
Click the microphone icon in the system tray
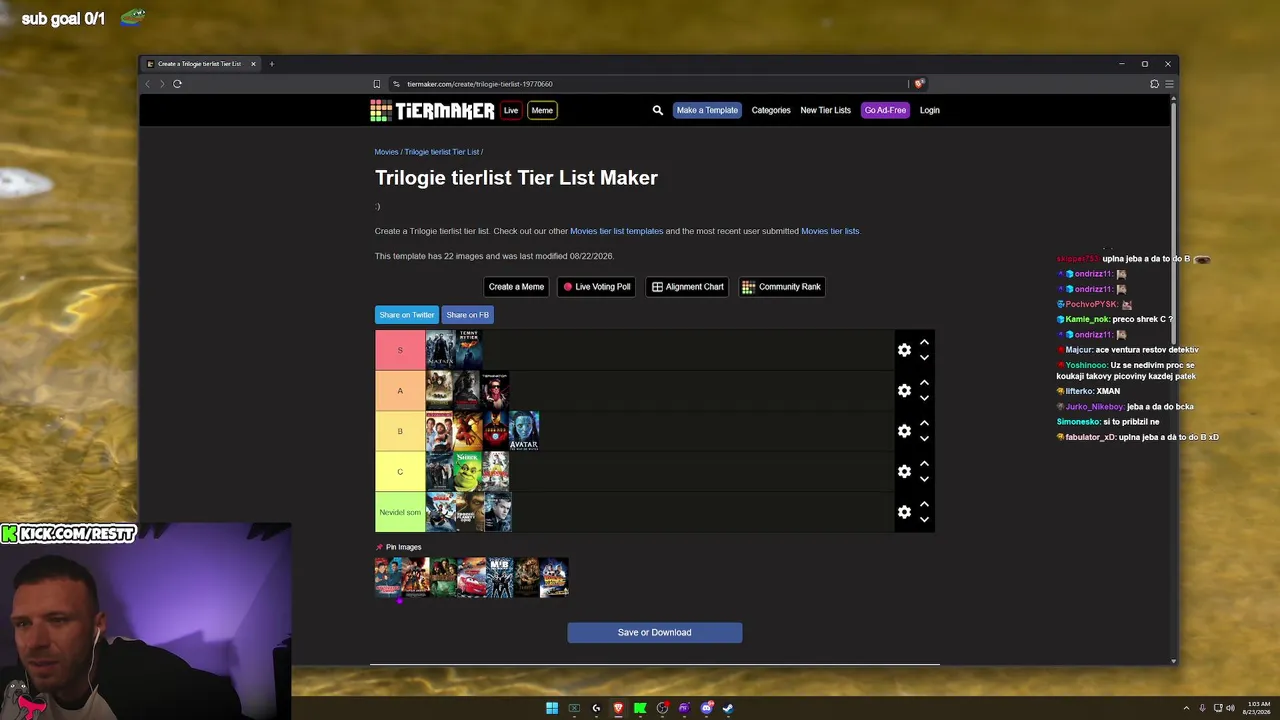[x=1202, y=709]
